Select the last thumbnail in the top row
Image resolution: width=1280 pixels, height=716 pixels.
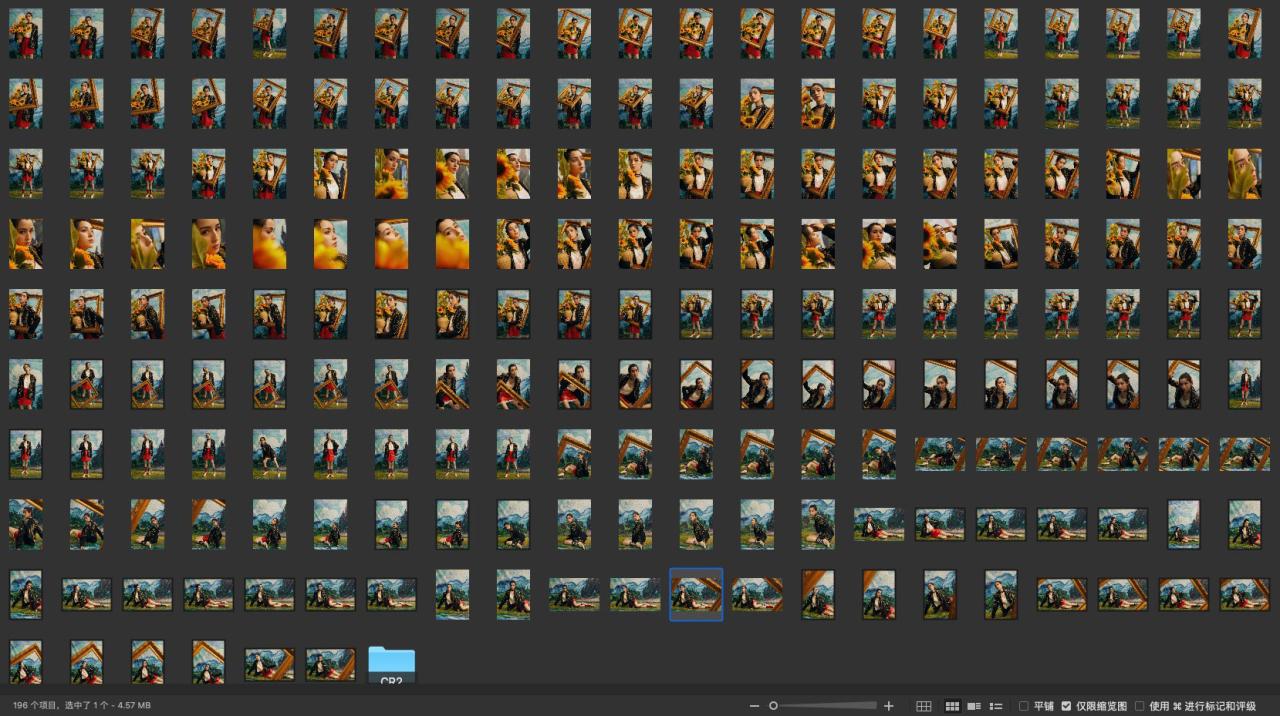point(1244,34)
